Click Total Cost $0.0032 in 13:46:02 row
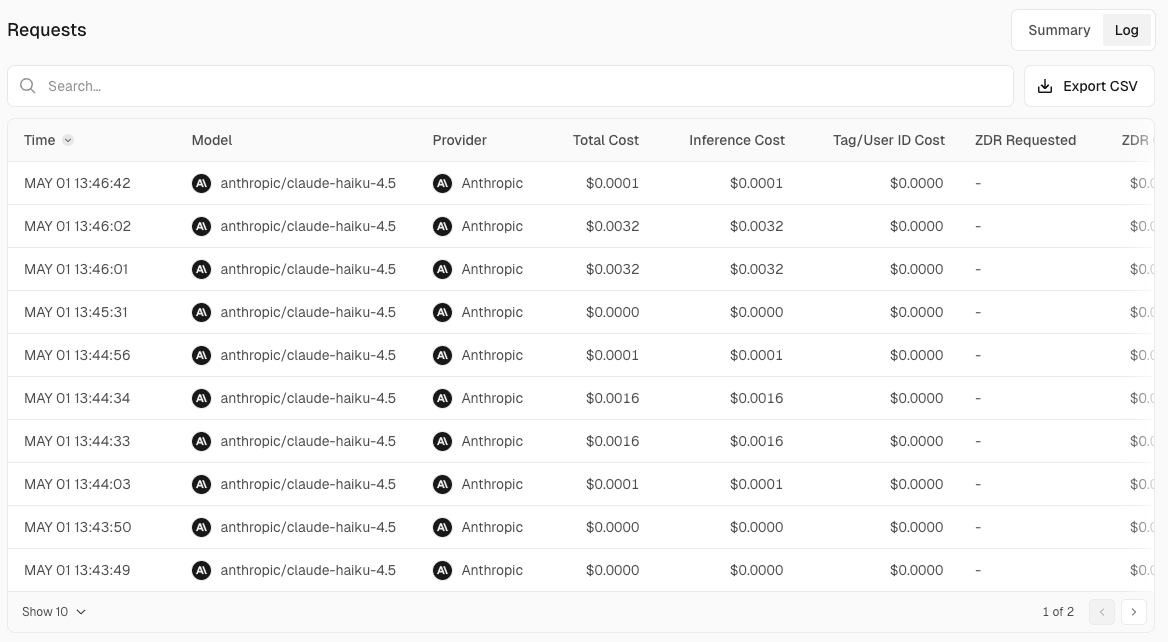 [x=612, y=226]
